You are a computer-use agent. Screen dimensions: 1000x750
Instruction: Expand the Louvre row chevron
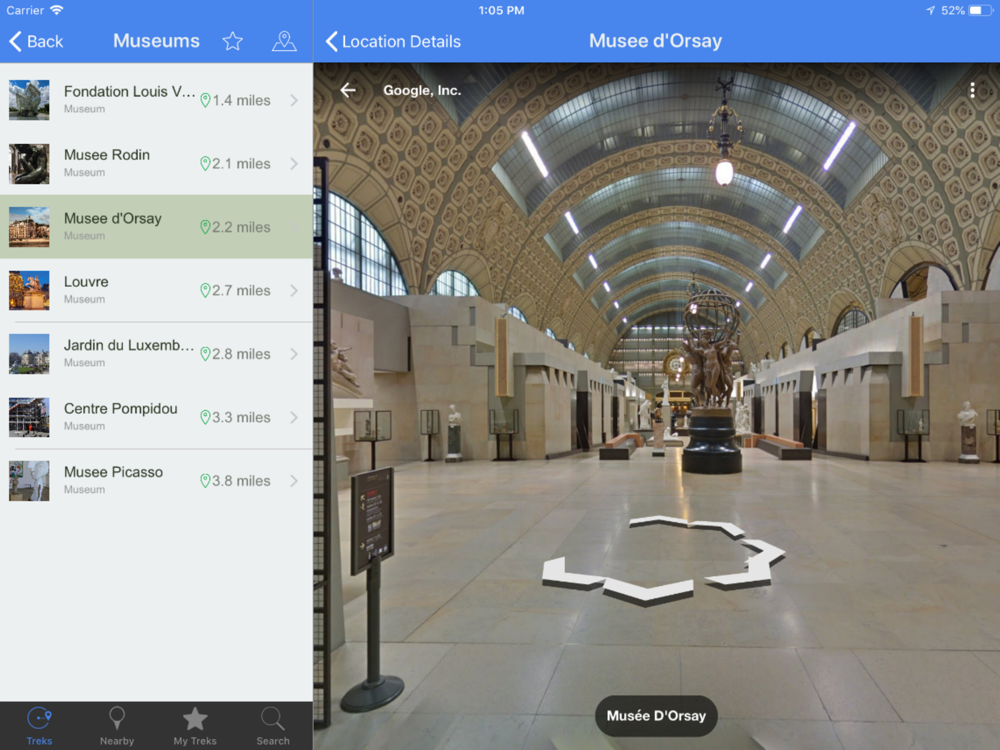tap(294, 290)
